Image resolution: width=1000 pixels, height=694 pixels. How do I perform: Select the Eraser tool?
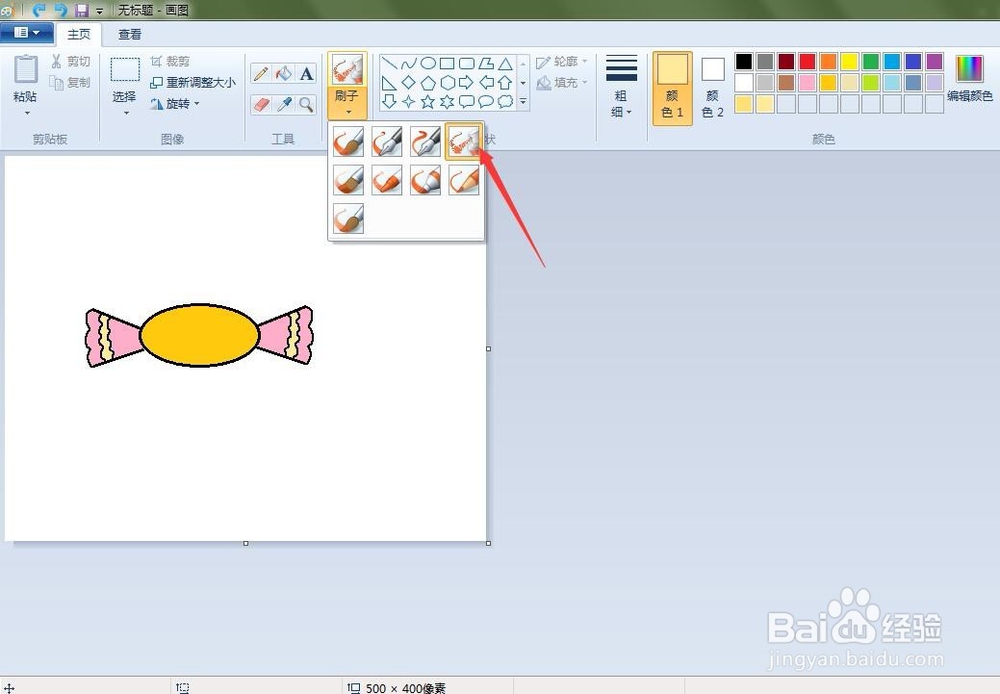tap(261, 103)
